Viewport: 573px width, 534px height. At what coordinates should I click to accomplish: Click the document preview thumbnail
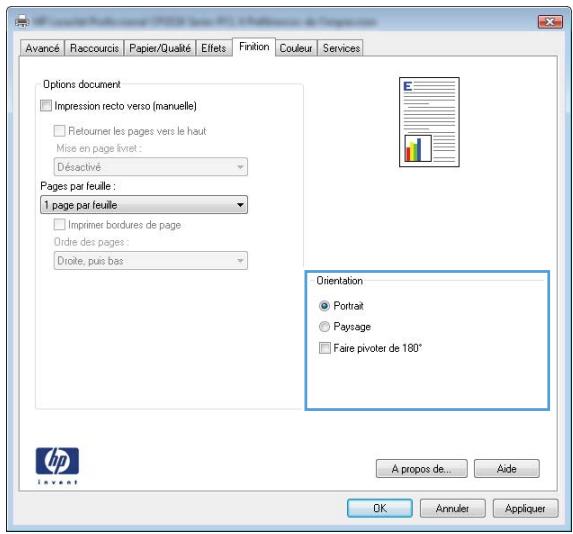[429, 122]
